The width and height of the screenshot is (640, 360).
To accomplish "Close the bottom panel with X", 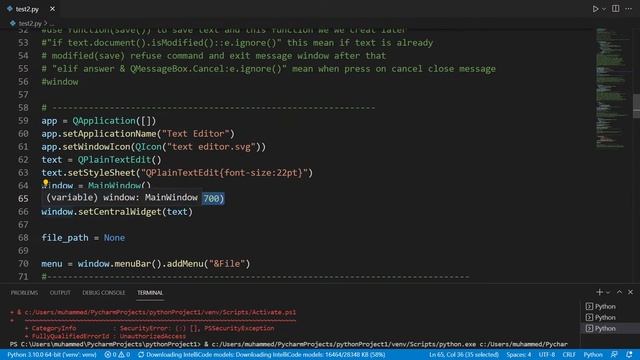I will tap(631, 292).
